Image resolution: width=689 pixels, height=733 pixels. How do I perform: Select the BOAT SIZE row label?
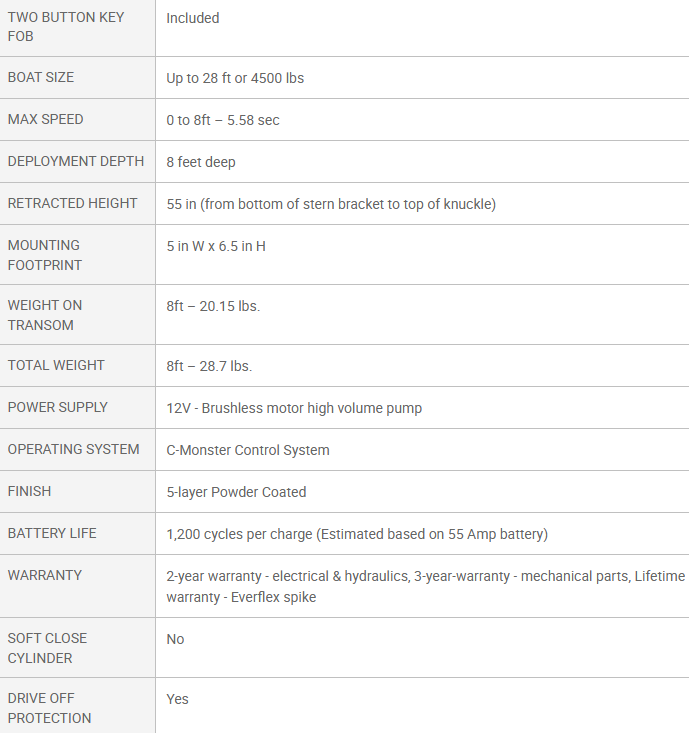[41, 77]
